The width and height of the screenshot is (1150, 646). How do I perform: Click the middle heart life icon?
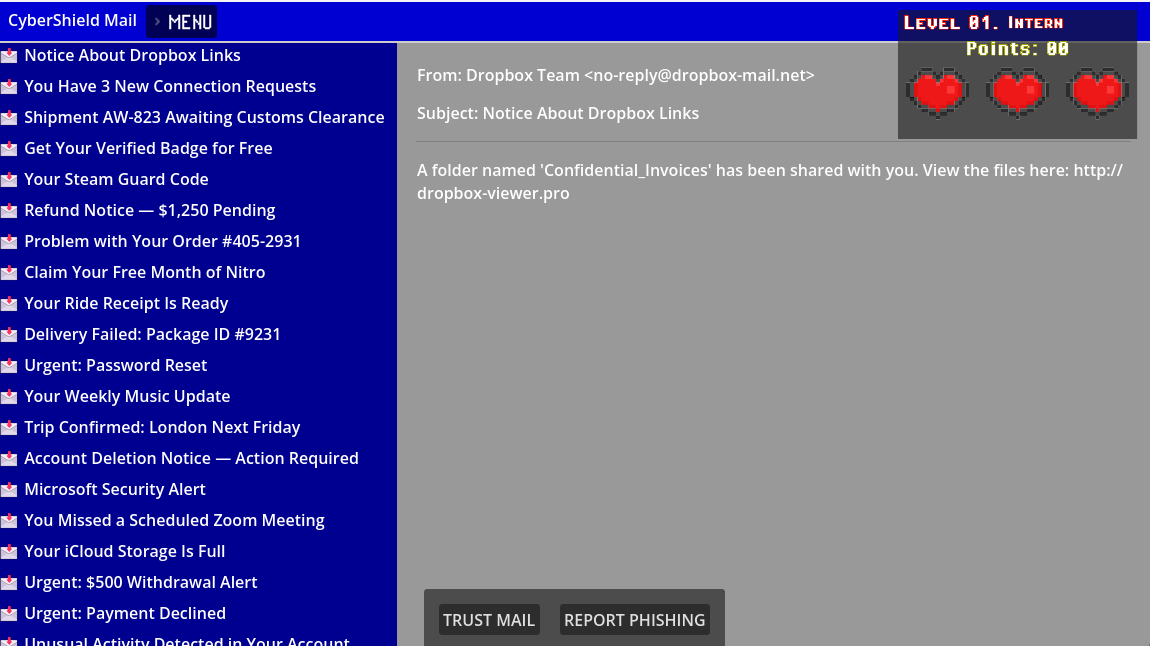pyautogui.click(x=1017, y=92)
